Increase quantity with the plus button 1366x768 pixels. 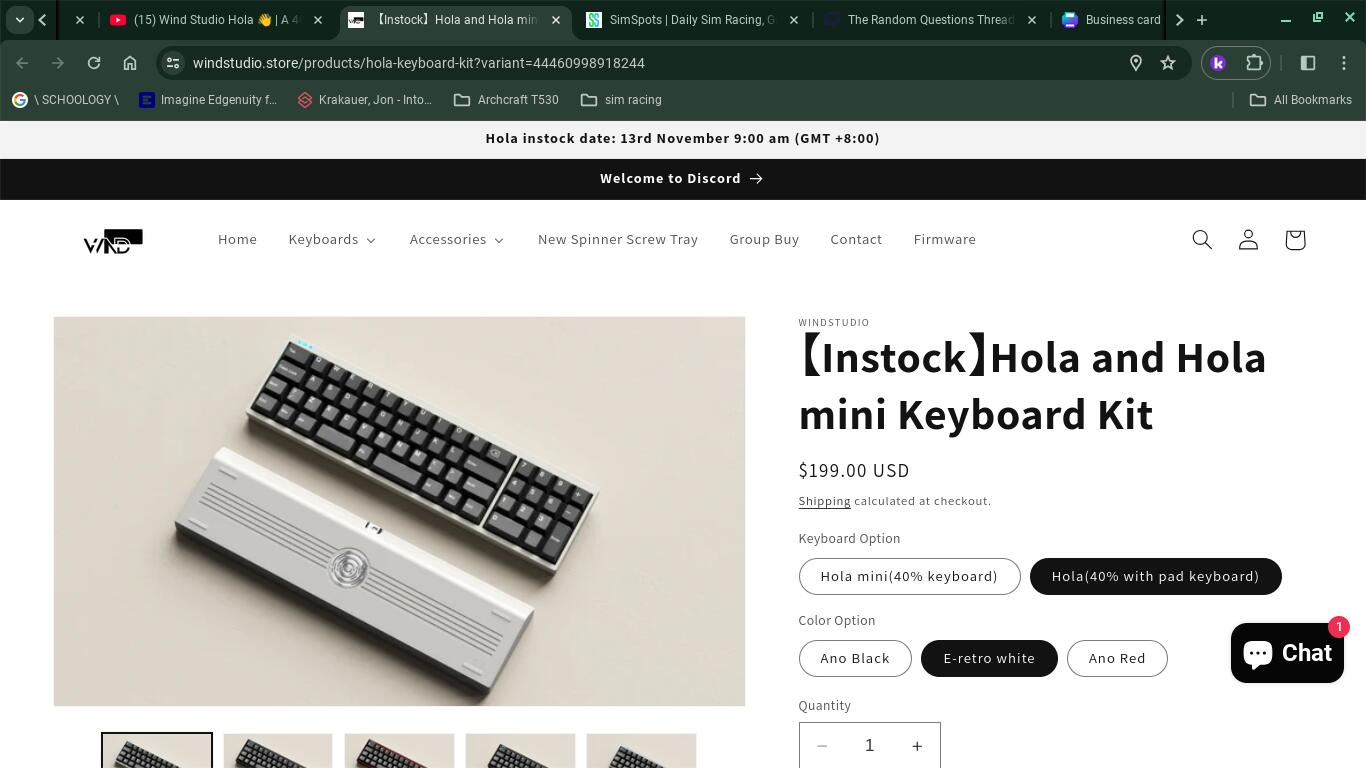click(x=916, y=746)
